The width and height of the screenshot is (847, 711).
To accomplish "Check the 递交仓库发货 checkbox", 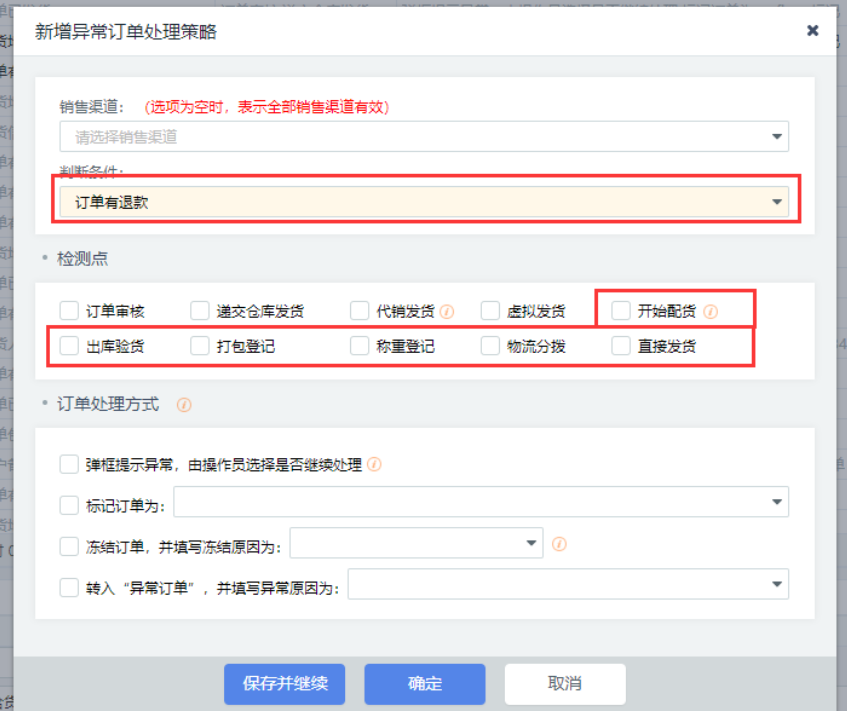I will pos(200,311).
